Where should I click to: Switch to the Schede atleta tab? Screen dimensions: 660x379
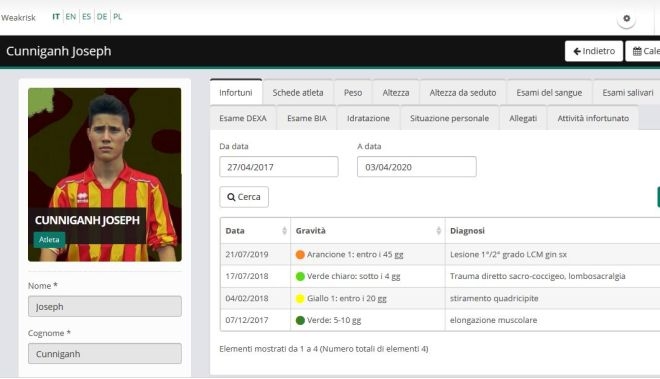[298, 92]
